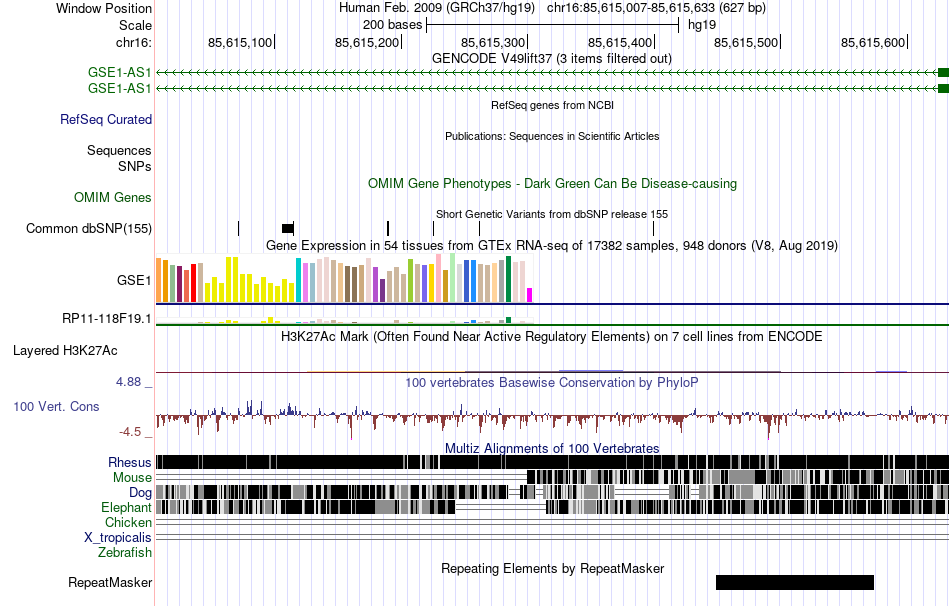Click the RefSeq genes from NCBI title
The image size is (950, 606).
553,105
